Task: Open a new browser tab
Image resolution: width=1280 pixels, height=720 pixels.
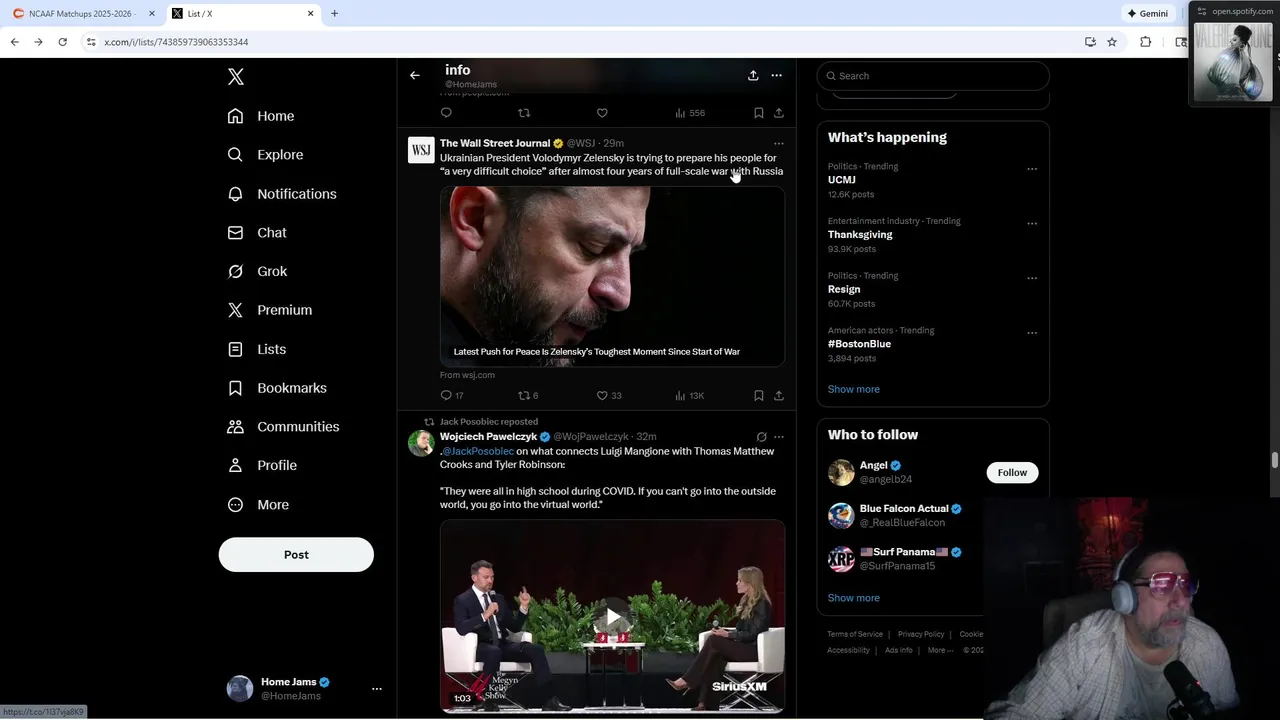Action: click(x=334, y=14)
